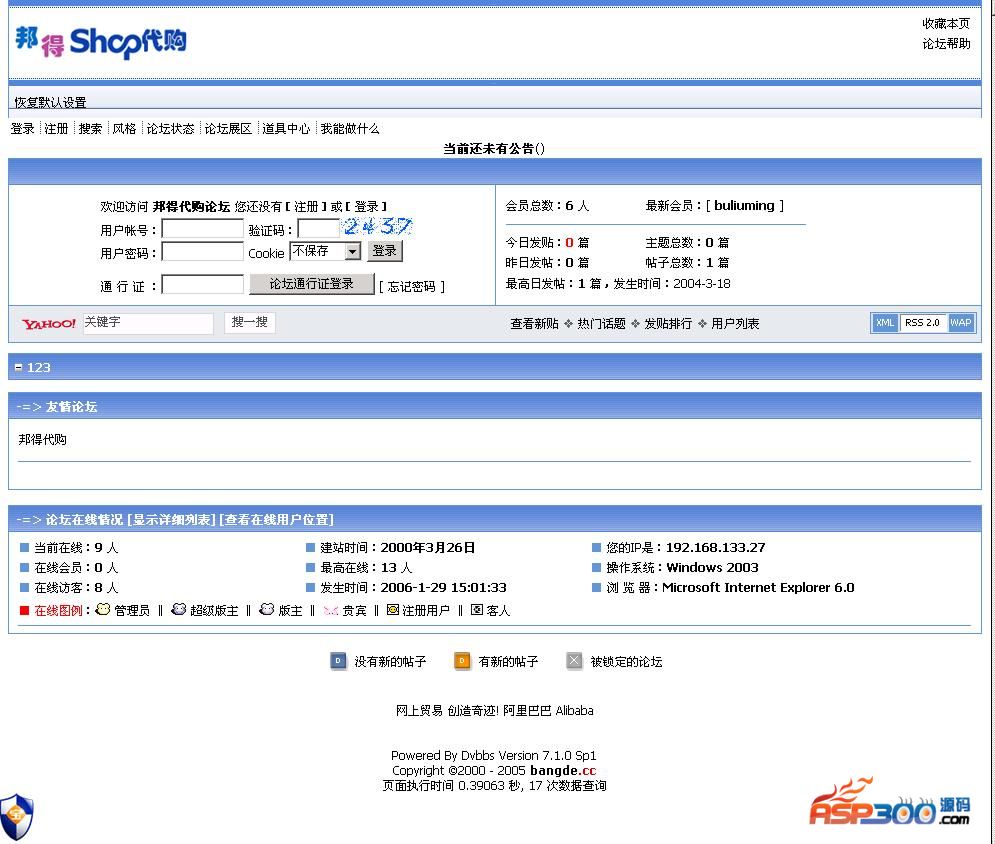Click the 发贴排行 link
This screenshot has height=844, width=995.
click(668, 324)
